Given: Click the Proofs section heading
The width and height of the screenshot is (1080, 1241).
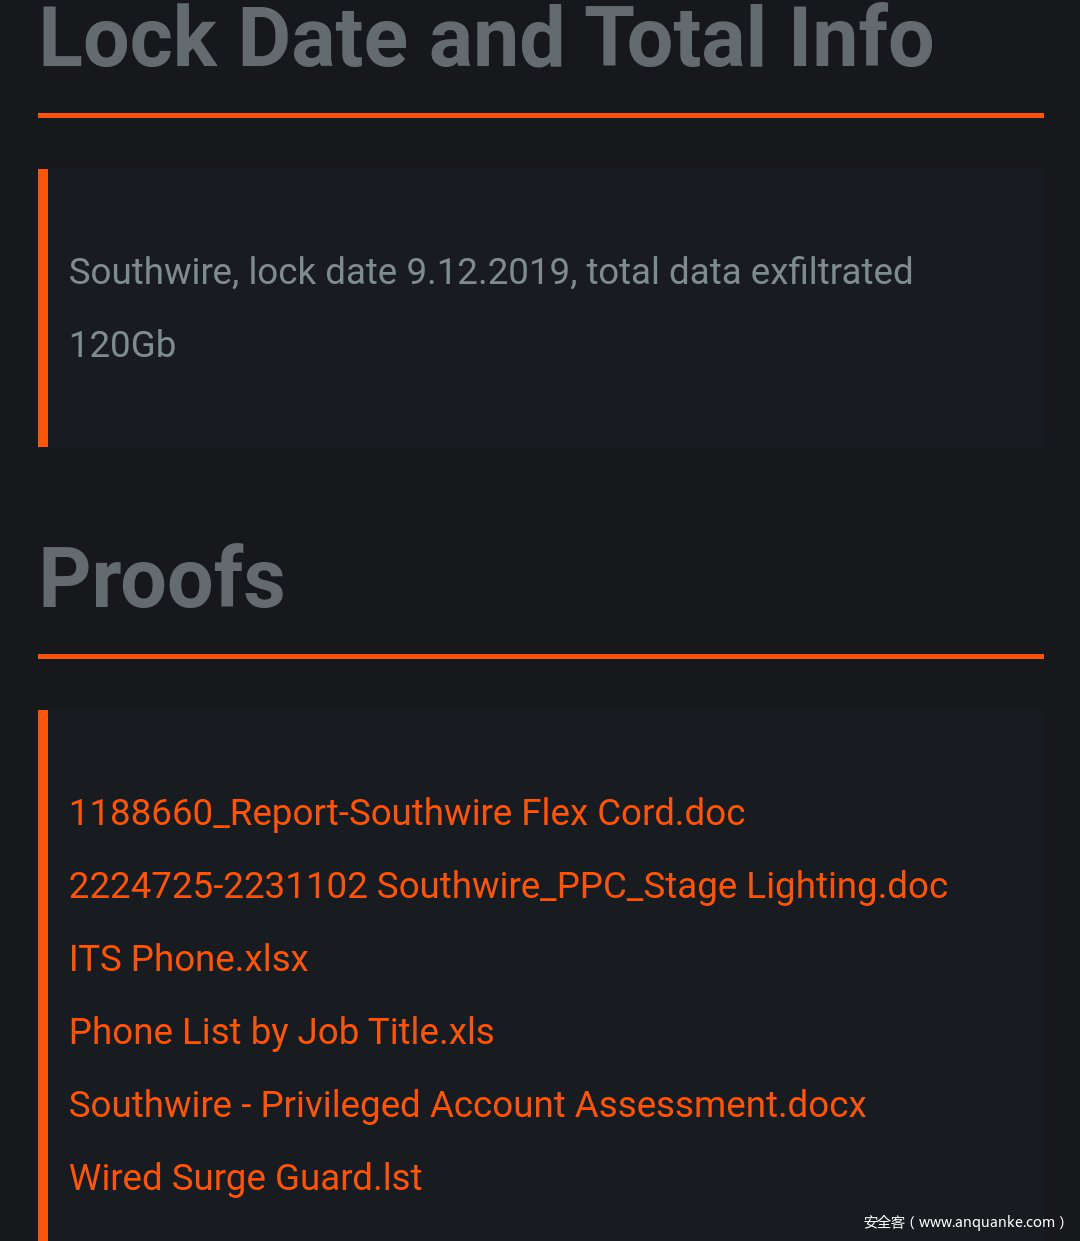Looking at the screenshot, I should click(x=162, y=578).
